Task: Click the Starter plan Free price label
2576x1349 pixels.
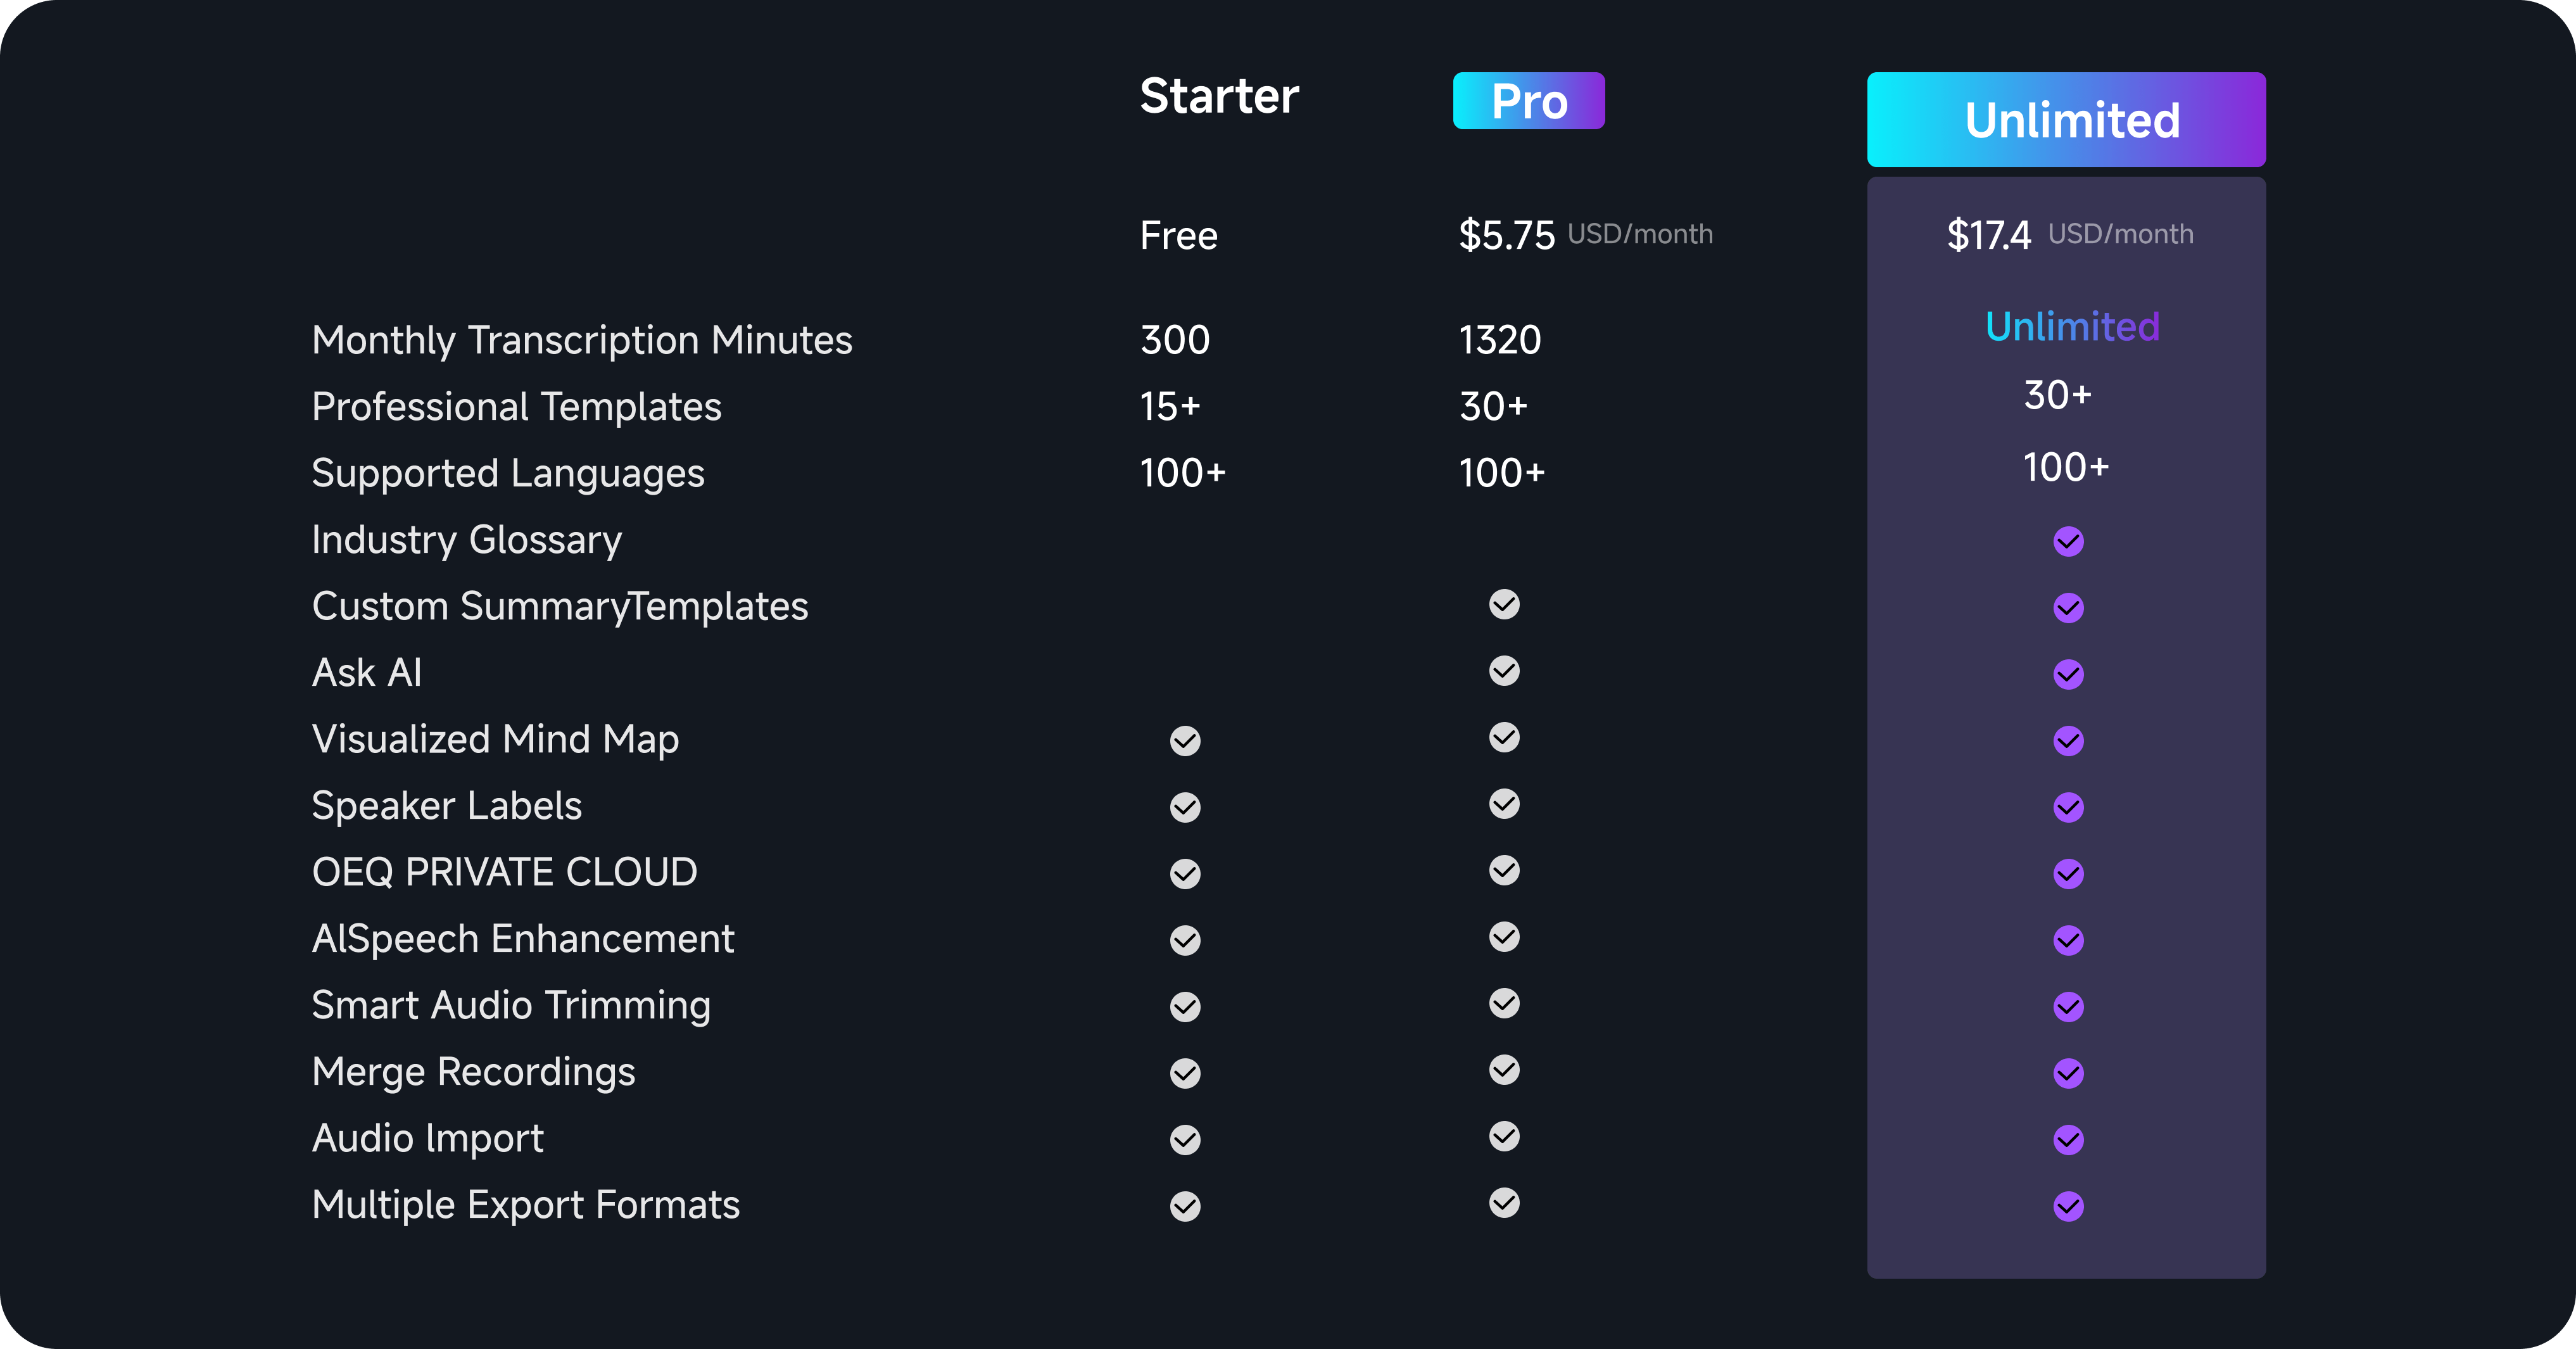Action: 1178,236
